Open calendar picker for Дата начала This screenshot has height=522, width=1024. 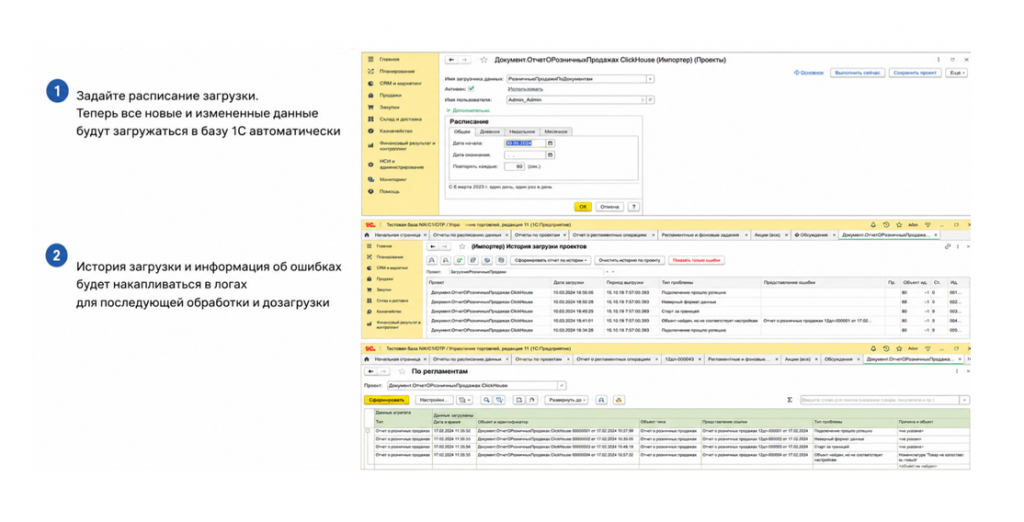(x=551, y=143)
